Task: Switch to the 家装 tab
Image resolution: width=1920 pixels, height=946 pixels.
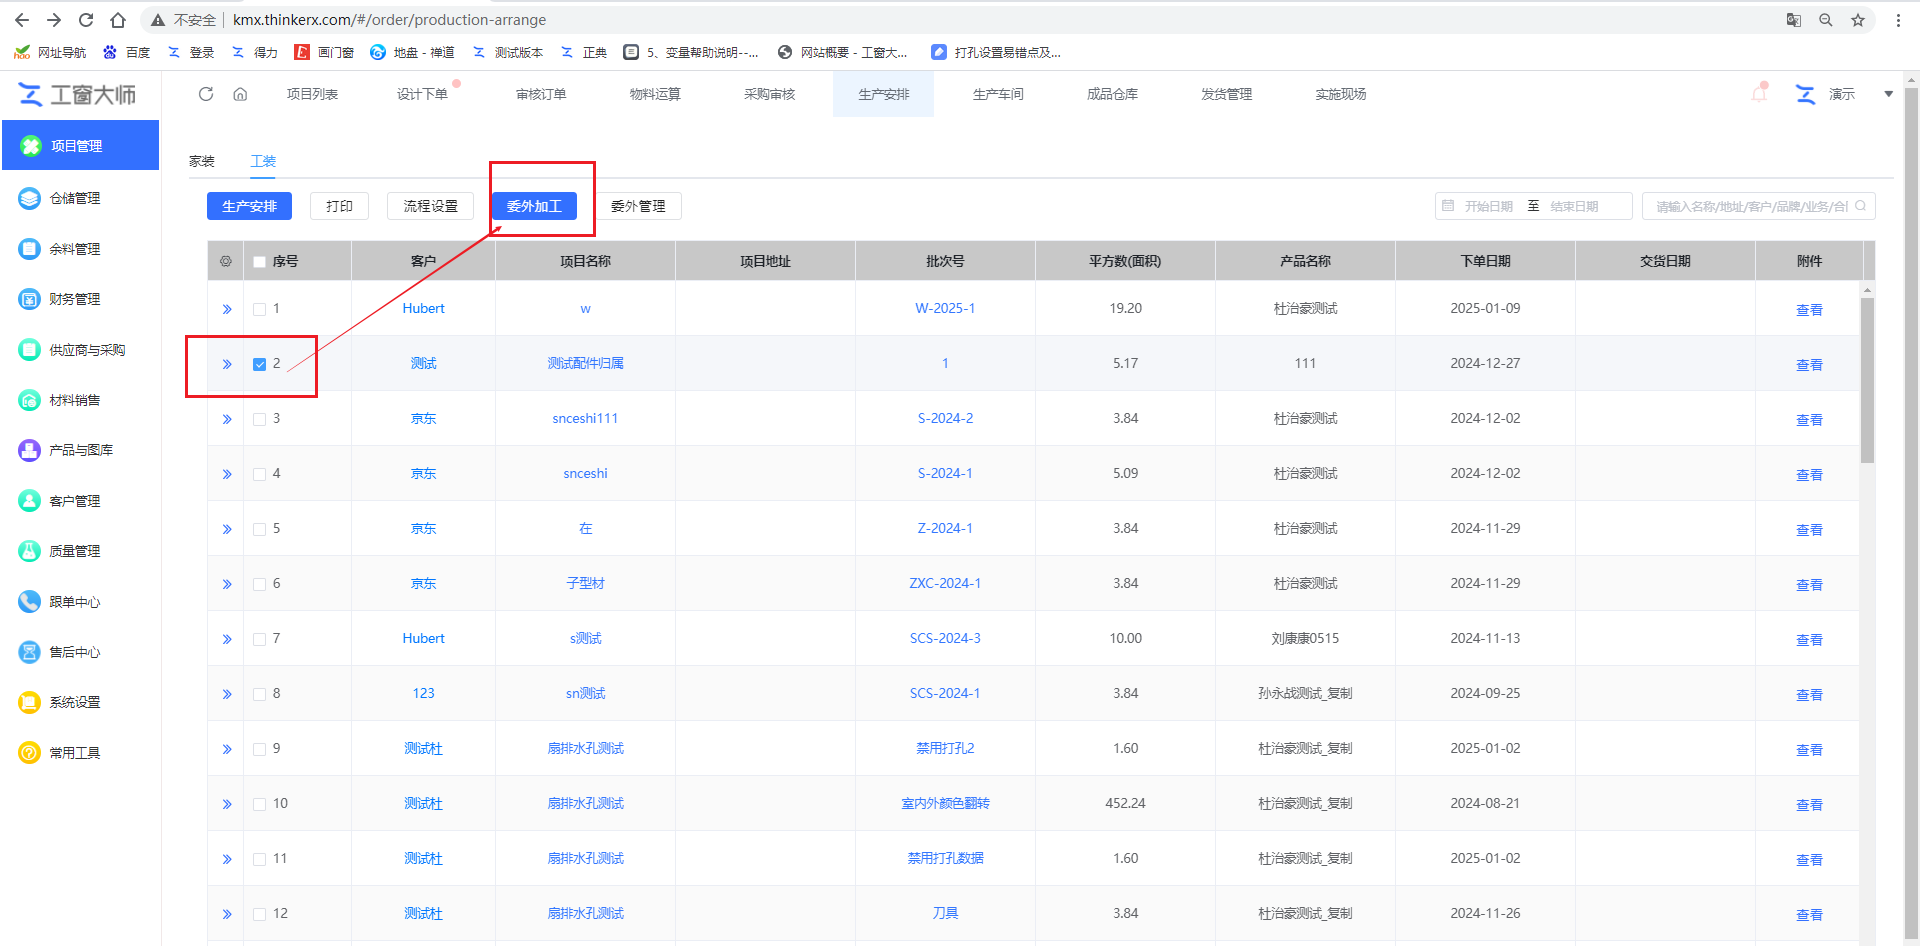Action: pyautogui.click(x=202, y=161)
